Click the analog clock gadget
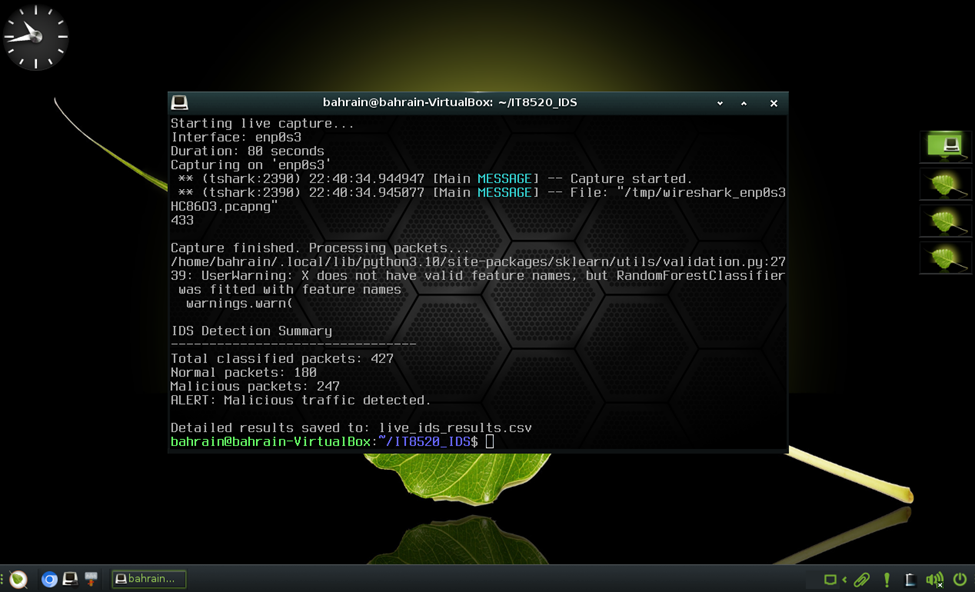 point(35,37)
